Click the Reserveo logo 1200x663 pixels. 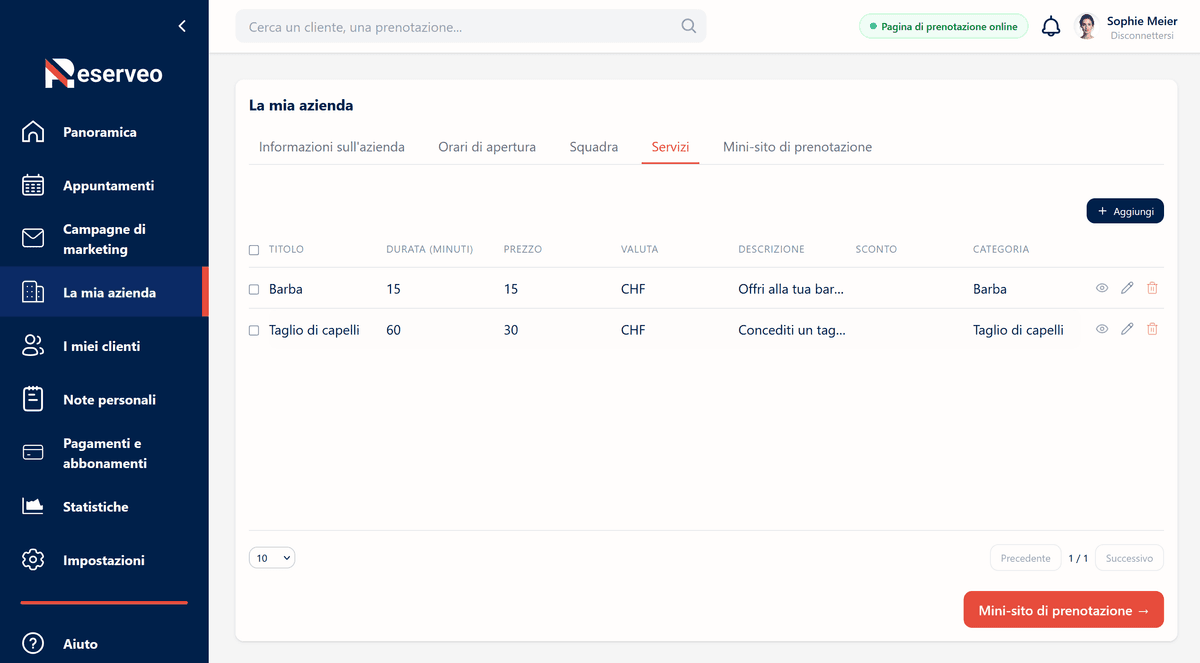pos(104,73)
